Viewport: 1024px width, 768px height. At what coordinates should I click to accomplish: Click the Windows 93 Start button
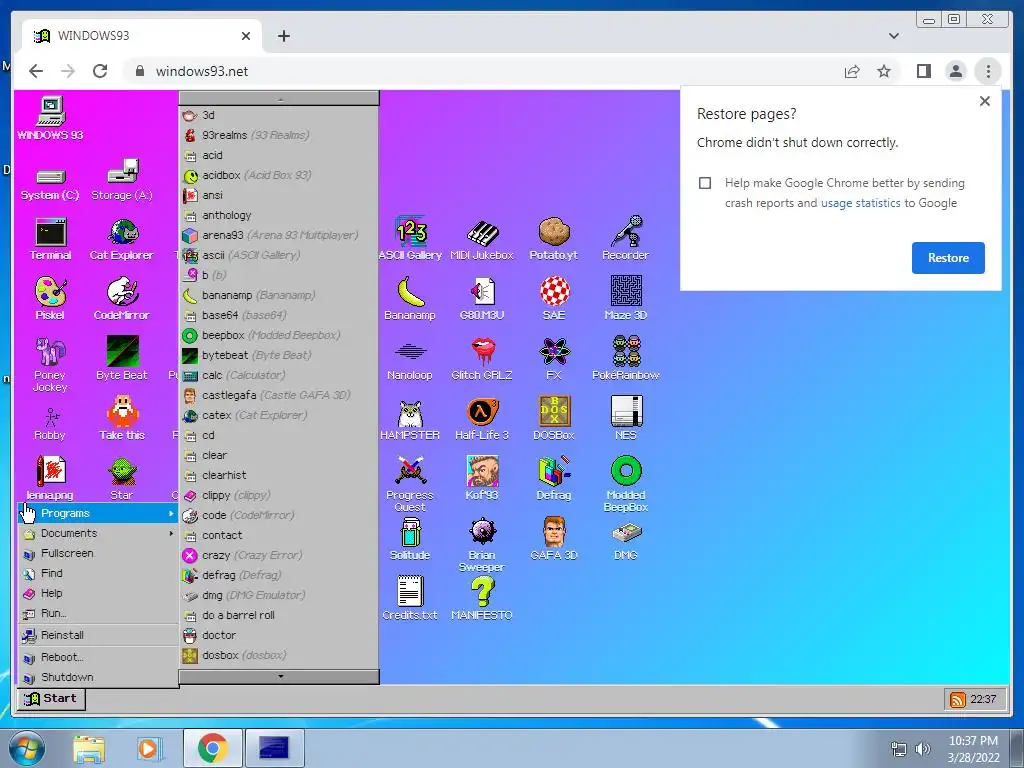coord(51,698)
